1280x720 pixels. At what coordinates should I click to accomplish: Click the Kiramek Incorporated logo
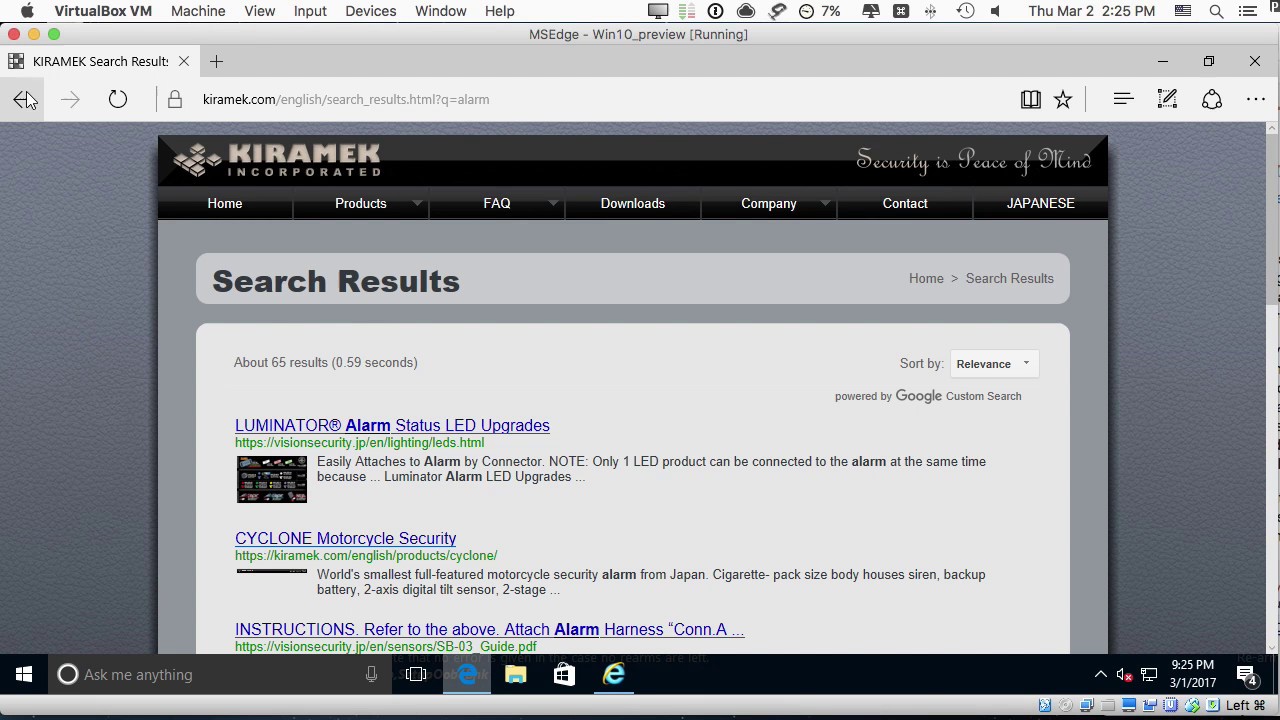[x=277, y=160]
